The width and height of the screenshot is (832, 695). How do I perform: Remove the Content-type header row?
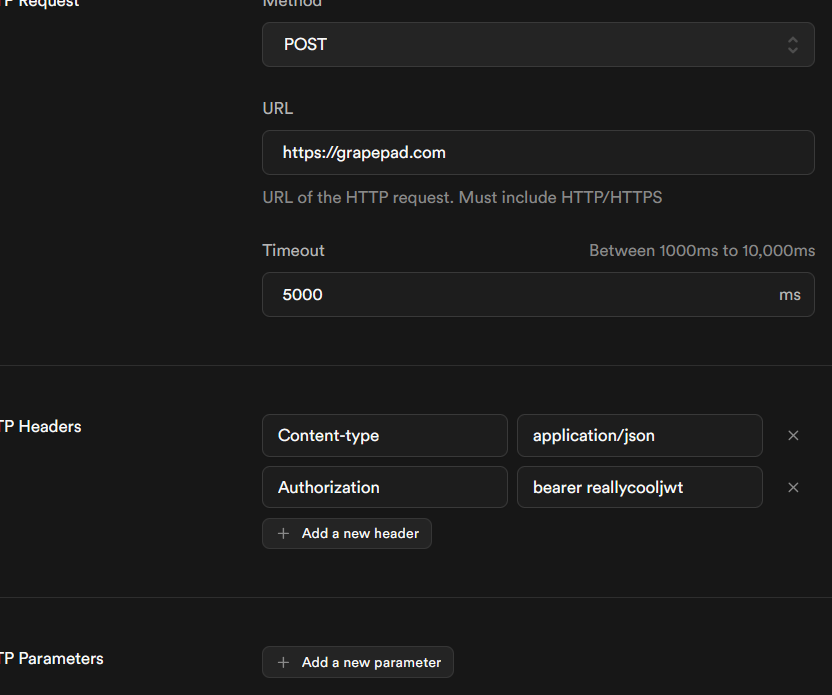(x=793, y=436)
